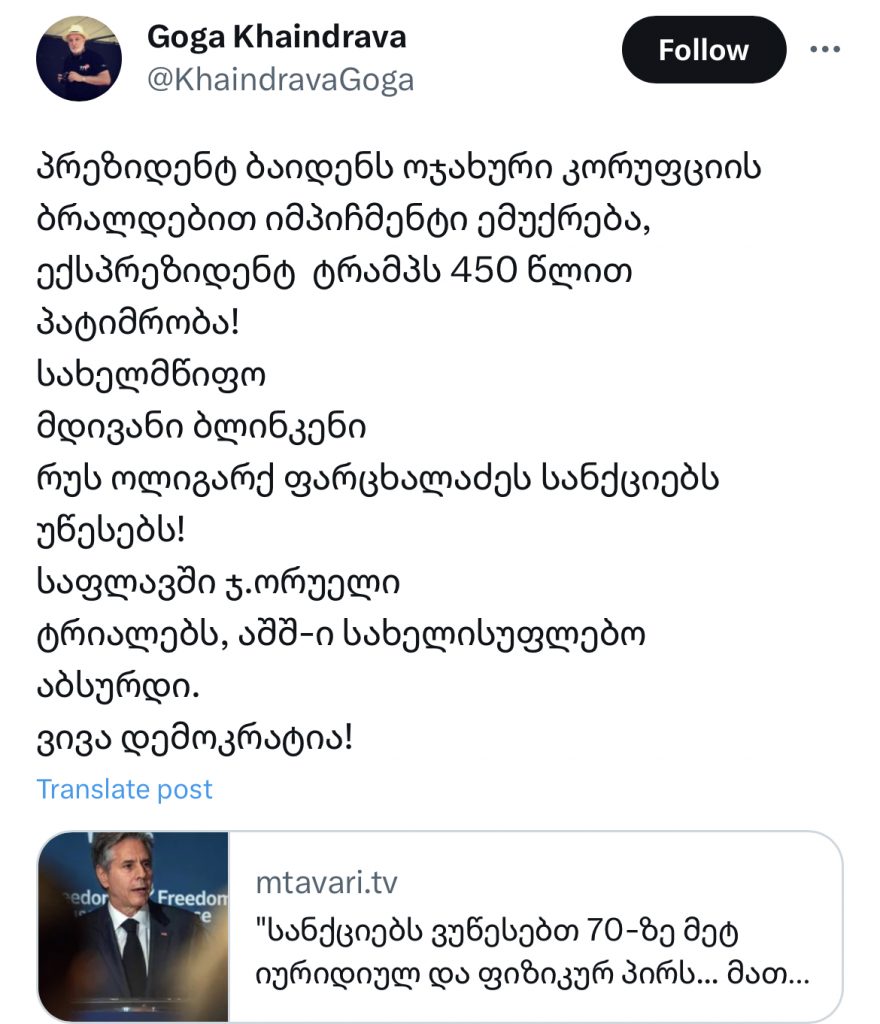This screenshot has height=1024, width=880.
Task: Click the line მდივანი ბლინკენი
Action: pos(201,427)
